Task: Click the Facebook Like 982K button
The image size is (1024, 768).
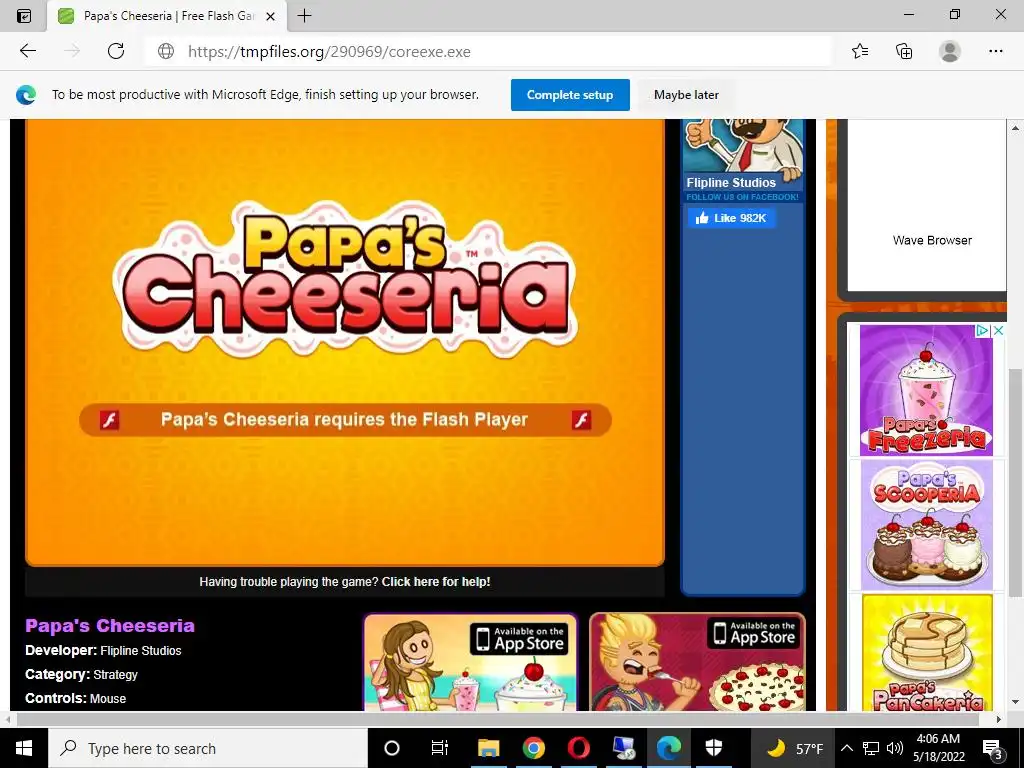Action: tap(731, 218)
